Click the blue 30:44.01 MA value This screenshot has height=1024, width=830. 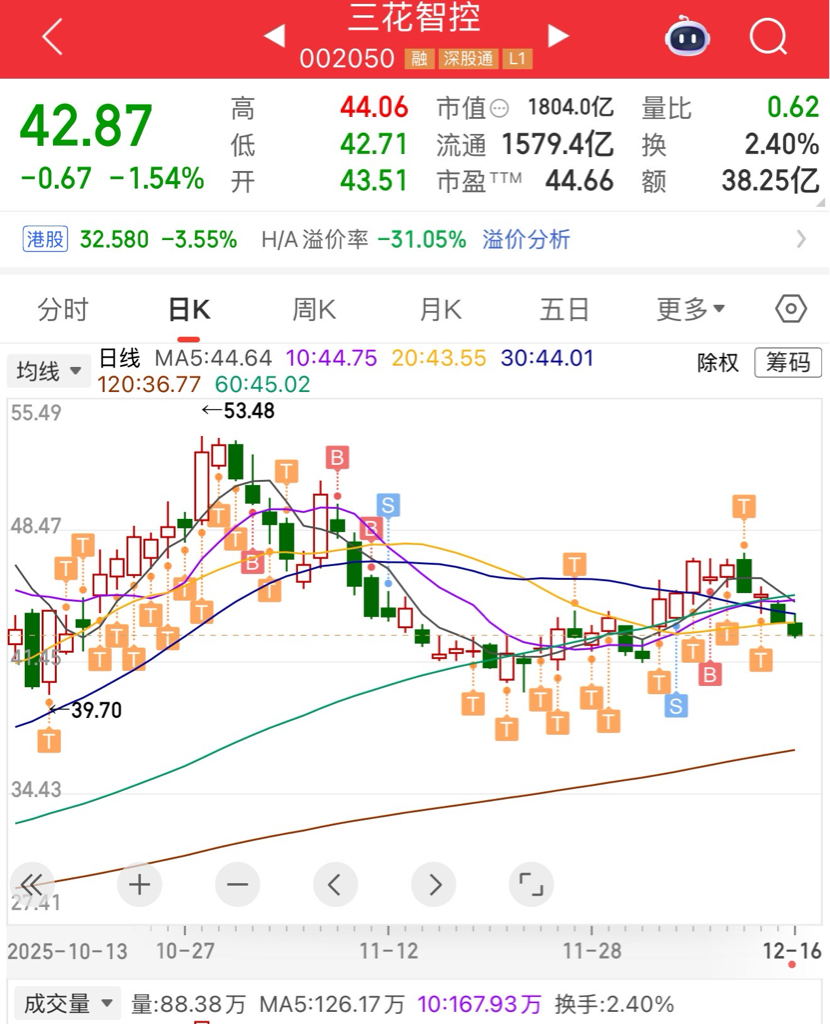(x=547, y=358)
